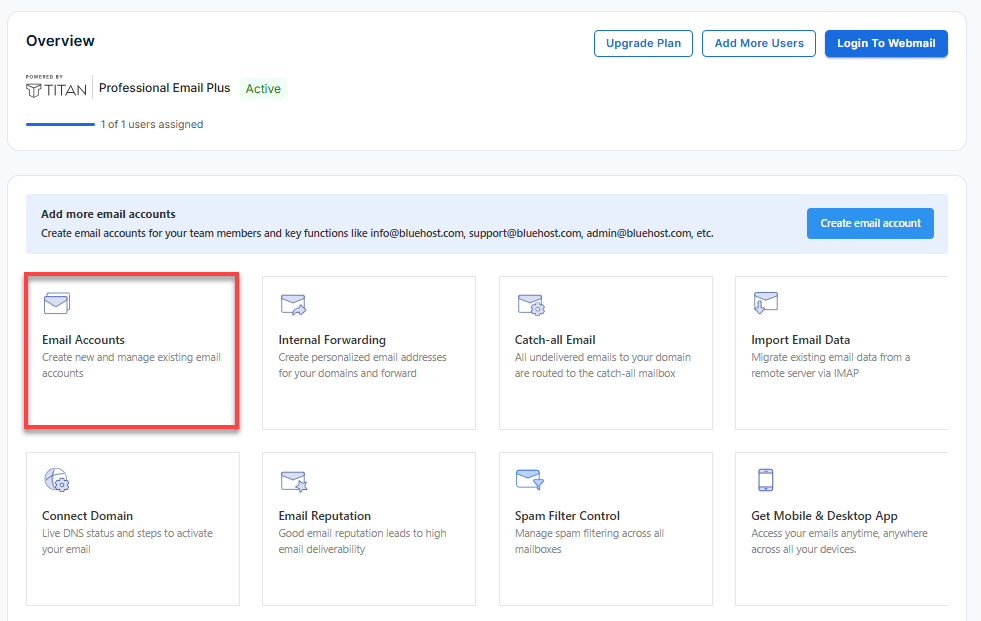Click the Import Email Data download icon
Viewport: 981px width, 621px height.
[x=766, y=303]
